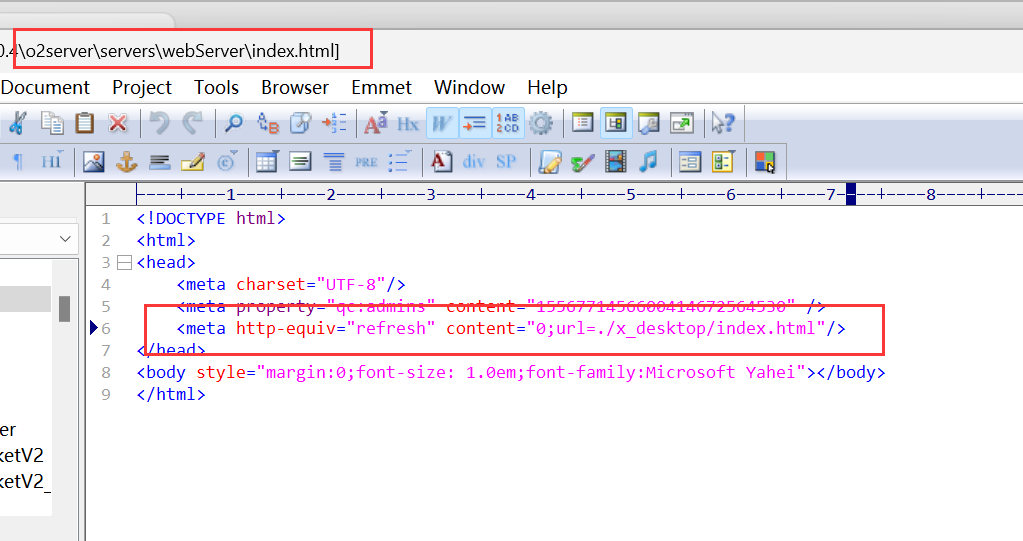Open the Document menu
Viewport: 1023px width, 541px height.
click(45, 87)
